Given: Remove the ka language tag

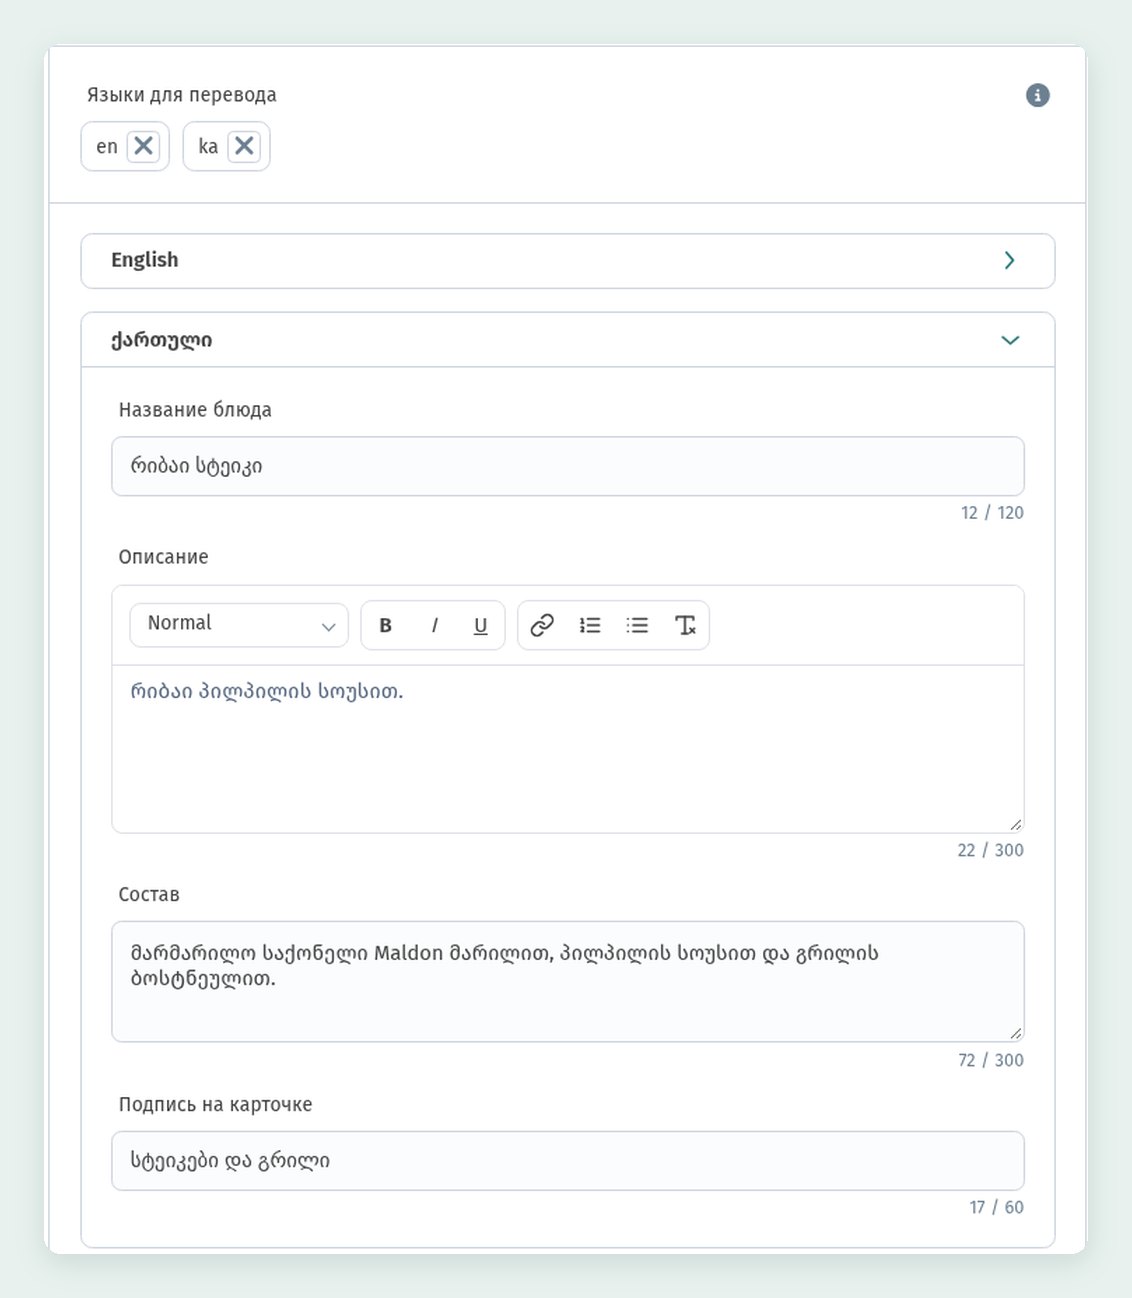Looking at the screenshot, I should 244,146.
